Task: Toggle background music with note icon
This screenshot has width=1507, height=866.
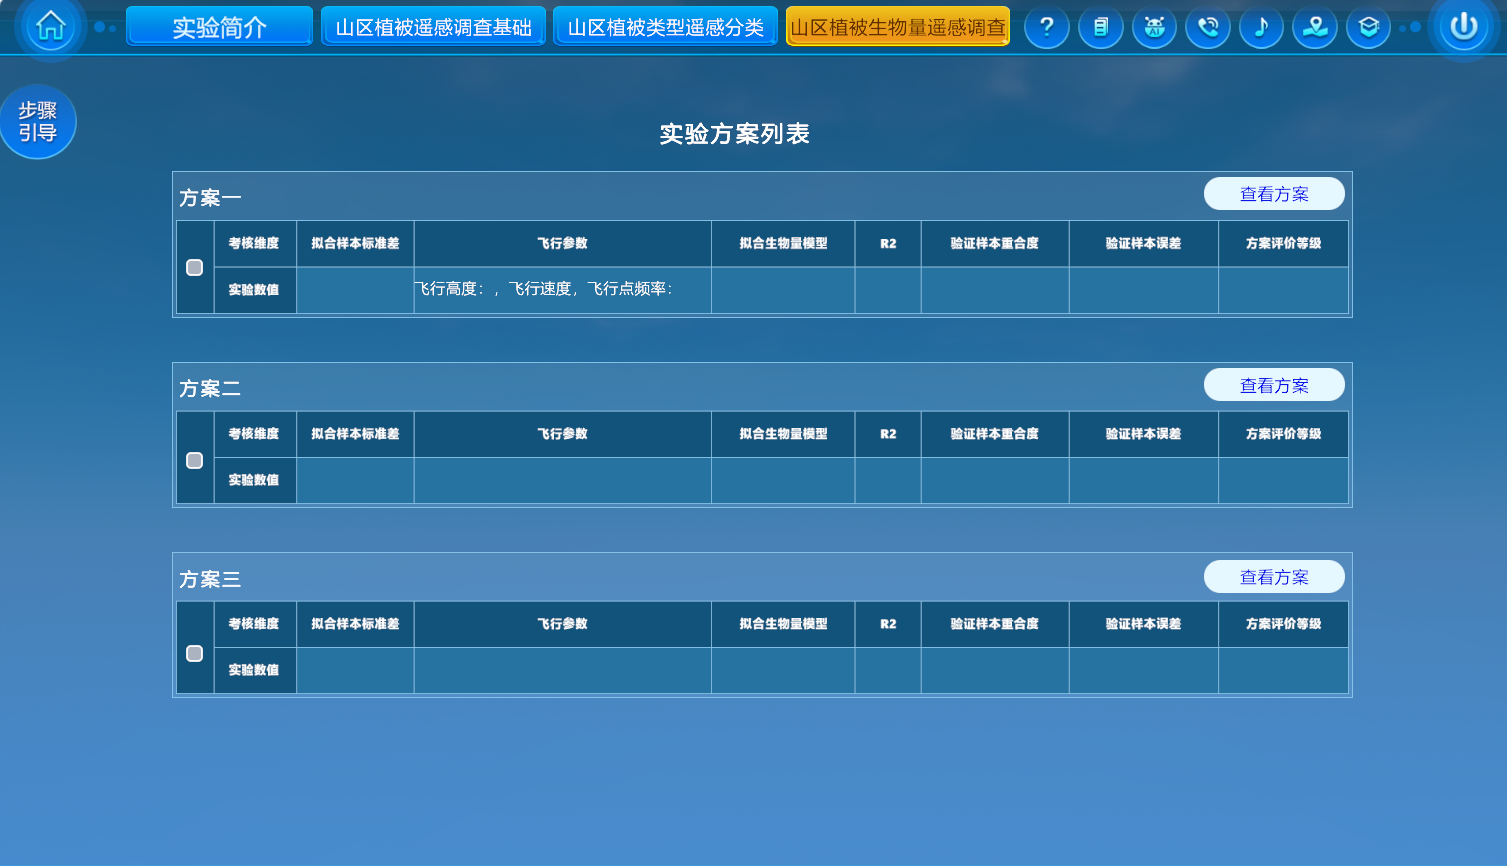Action: point(1261,27)
